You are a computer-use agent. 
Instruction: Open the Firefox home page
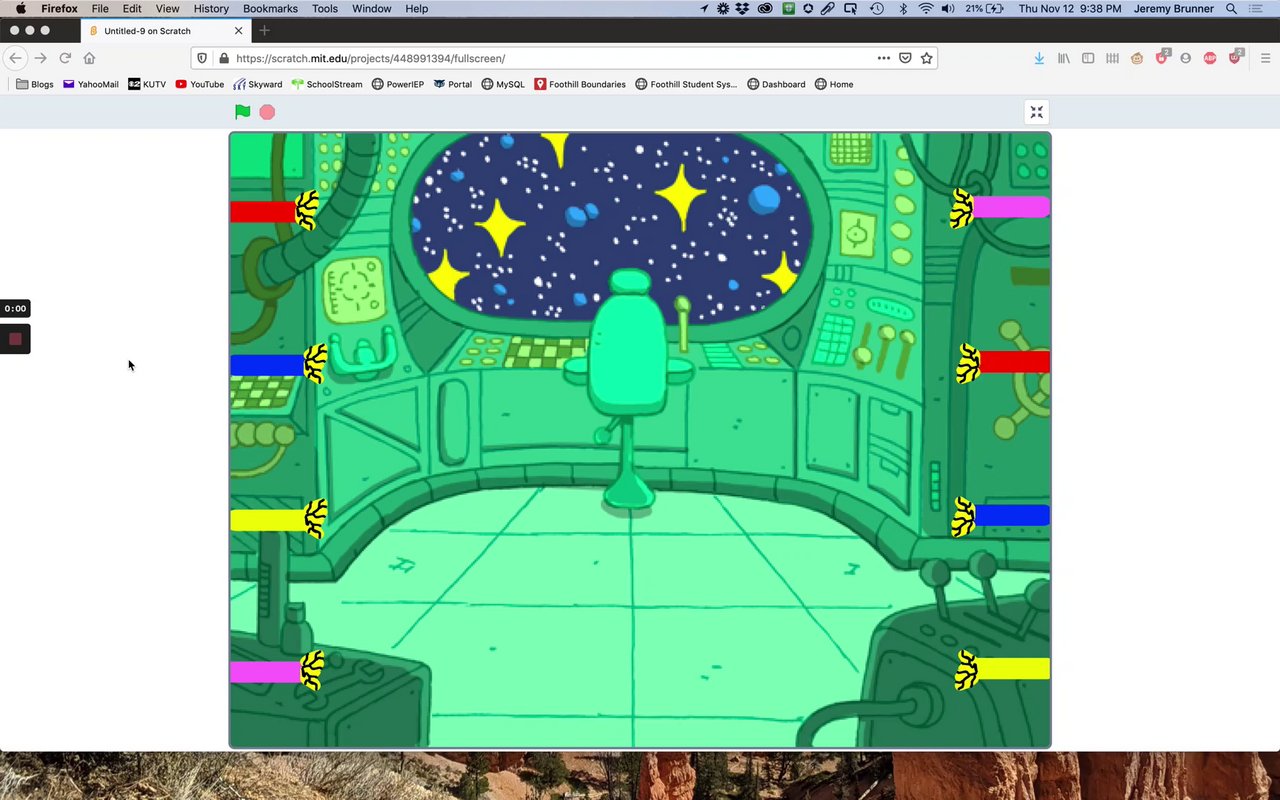(x=89, y=58)
